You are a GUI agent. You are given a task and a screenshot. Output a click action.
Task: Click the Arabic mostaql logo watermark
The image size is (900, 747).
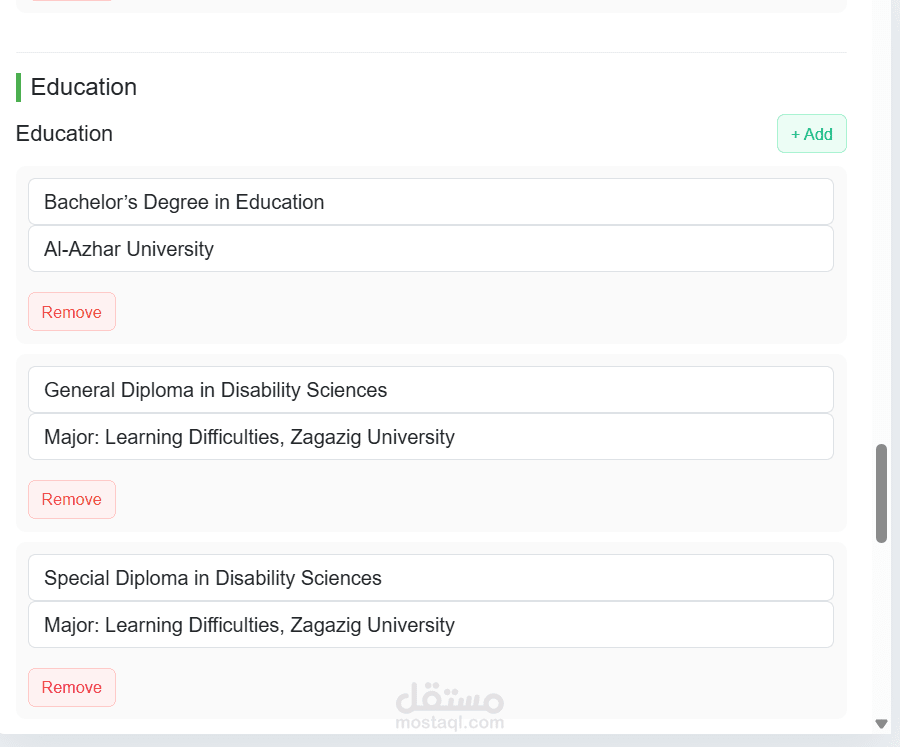coord(449,696)
